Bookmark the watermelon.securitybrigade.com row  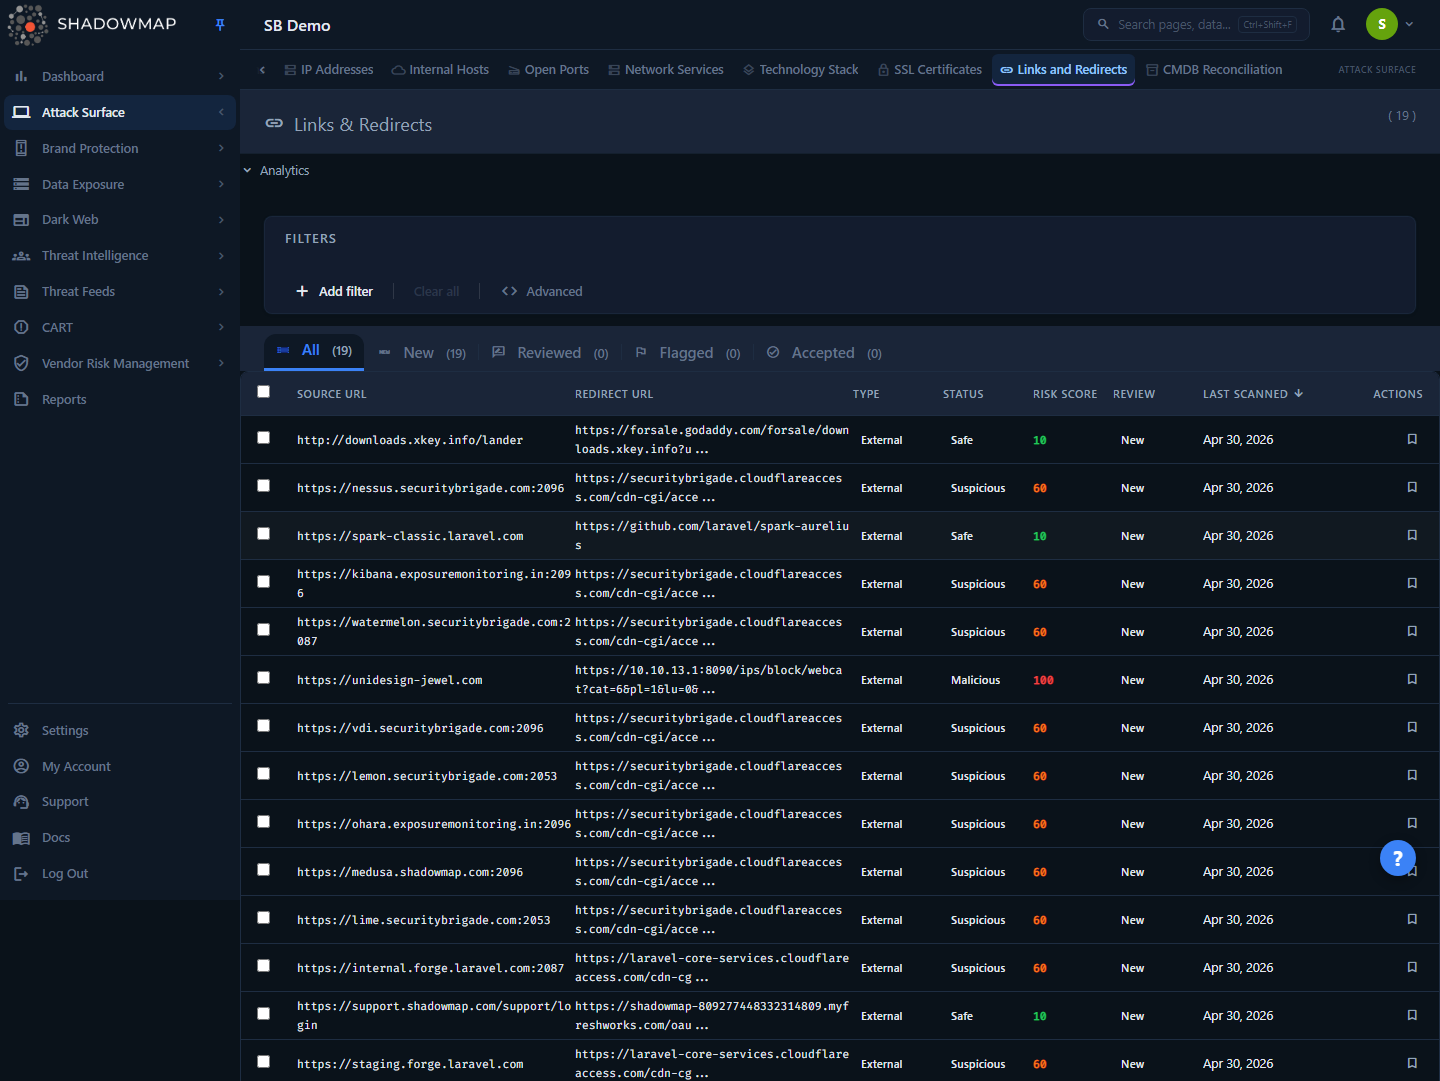[1412, 631]
